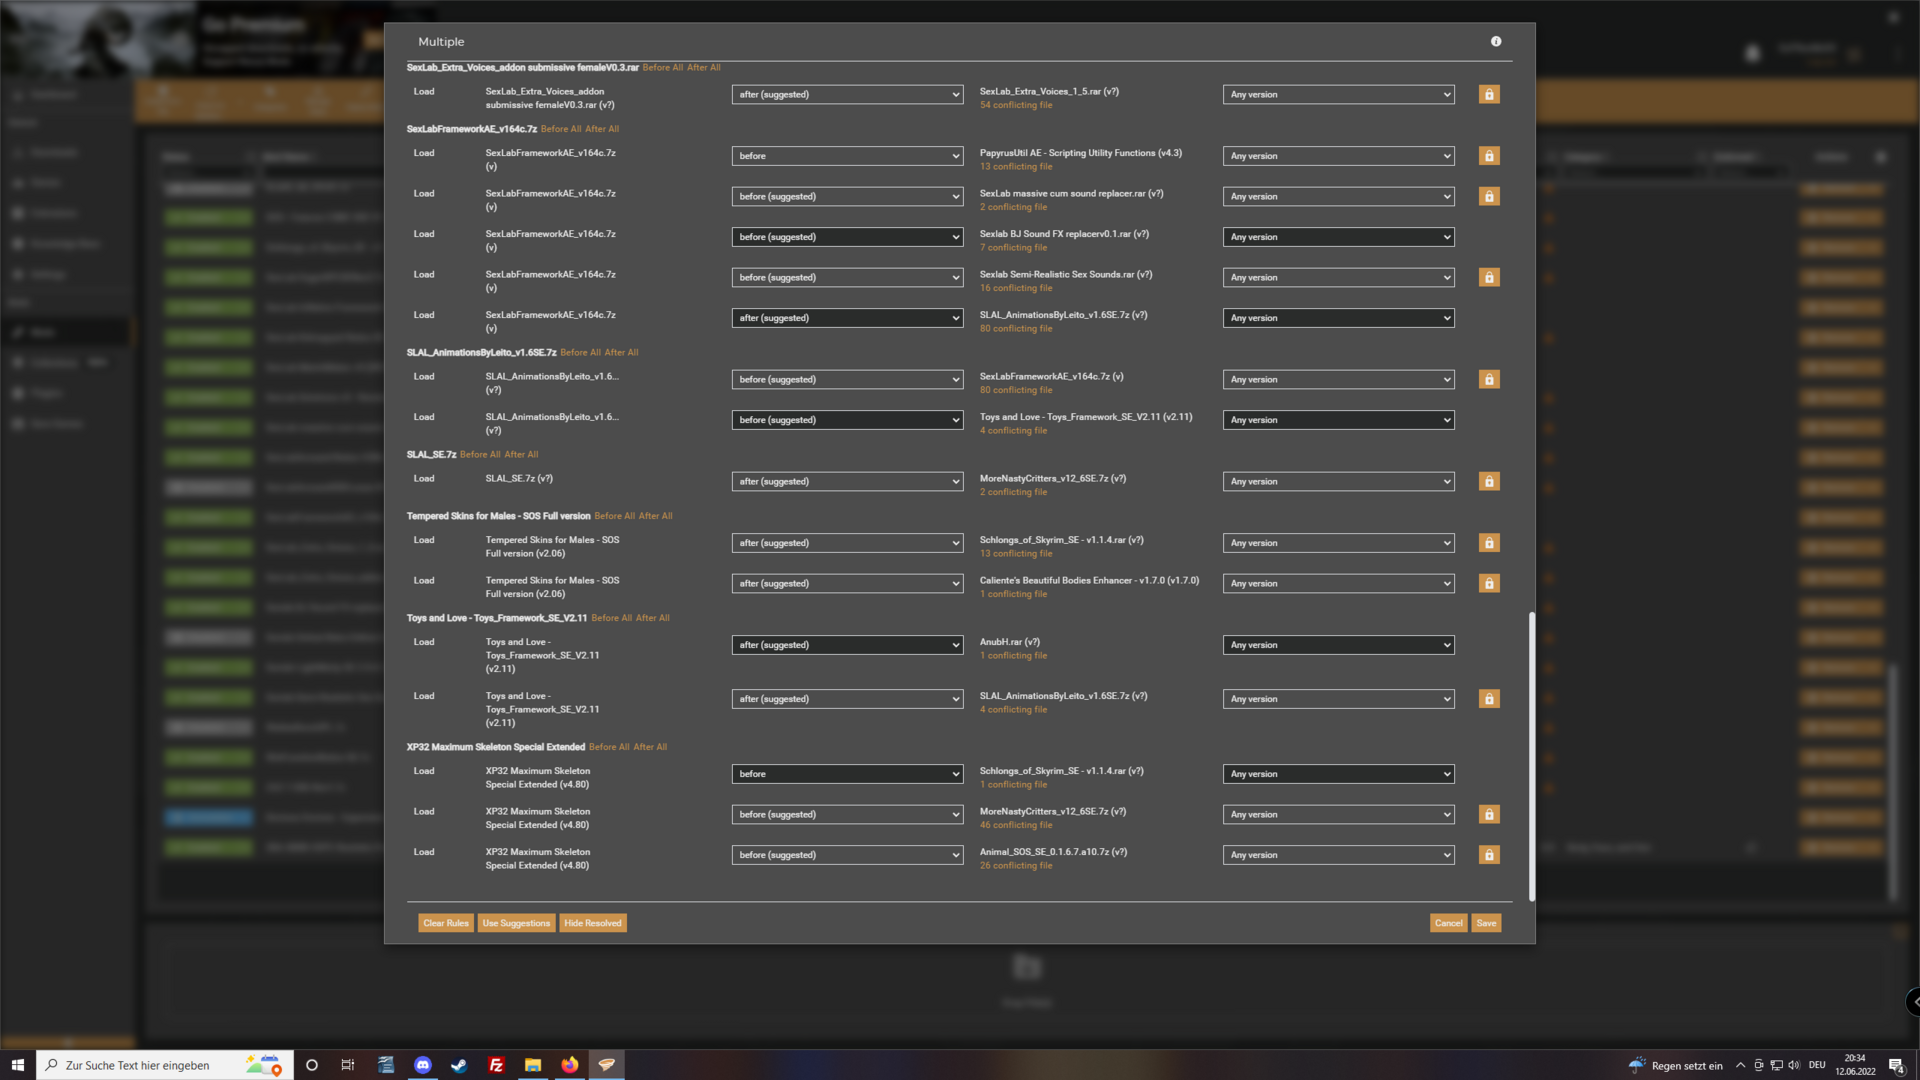Open rule dropdown for Sexlab Semi-Realistic Sex Sounds
This screenshot has height=1080, width=1920.
[x=847, y=277]
